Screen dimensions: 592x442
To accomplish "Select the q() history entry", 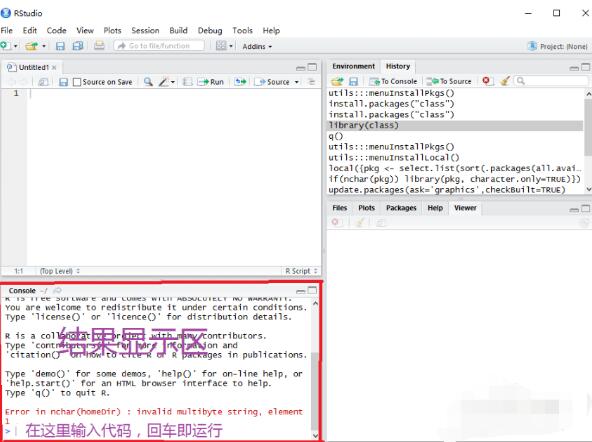I will [455, 136].
